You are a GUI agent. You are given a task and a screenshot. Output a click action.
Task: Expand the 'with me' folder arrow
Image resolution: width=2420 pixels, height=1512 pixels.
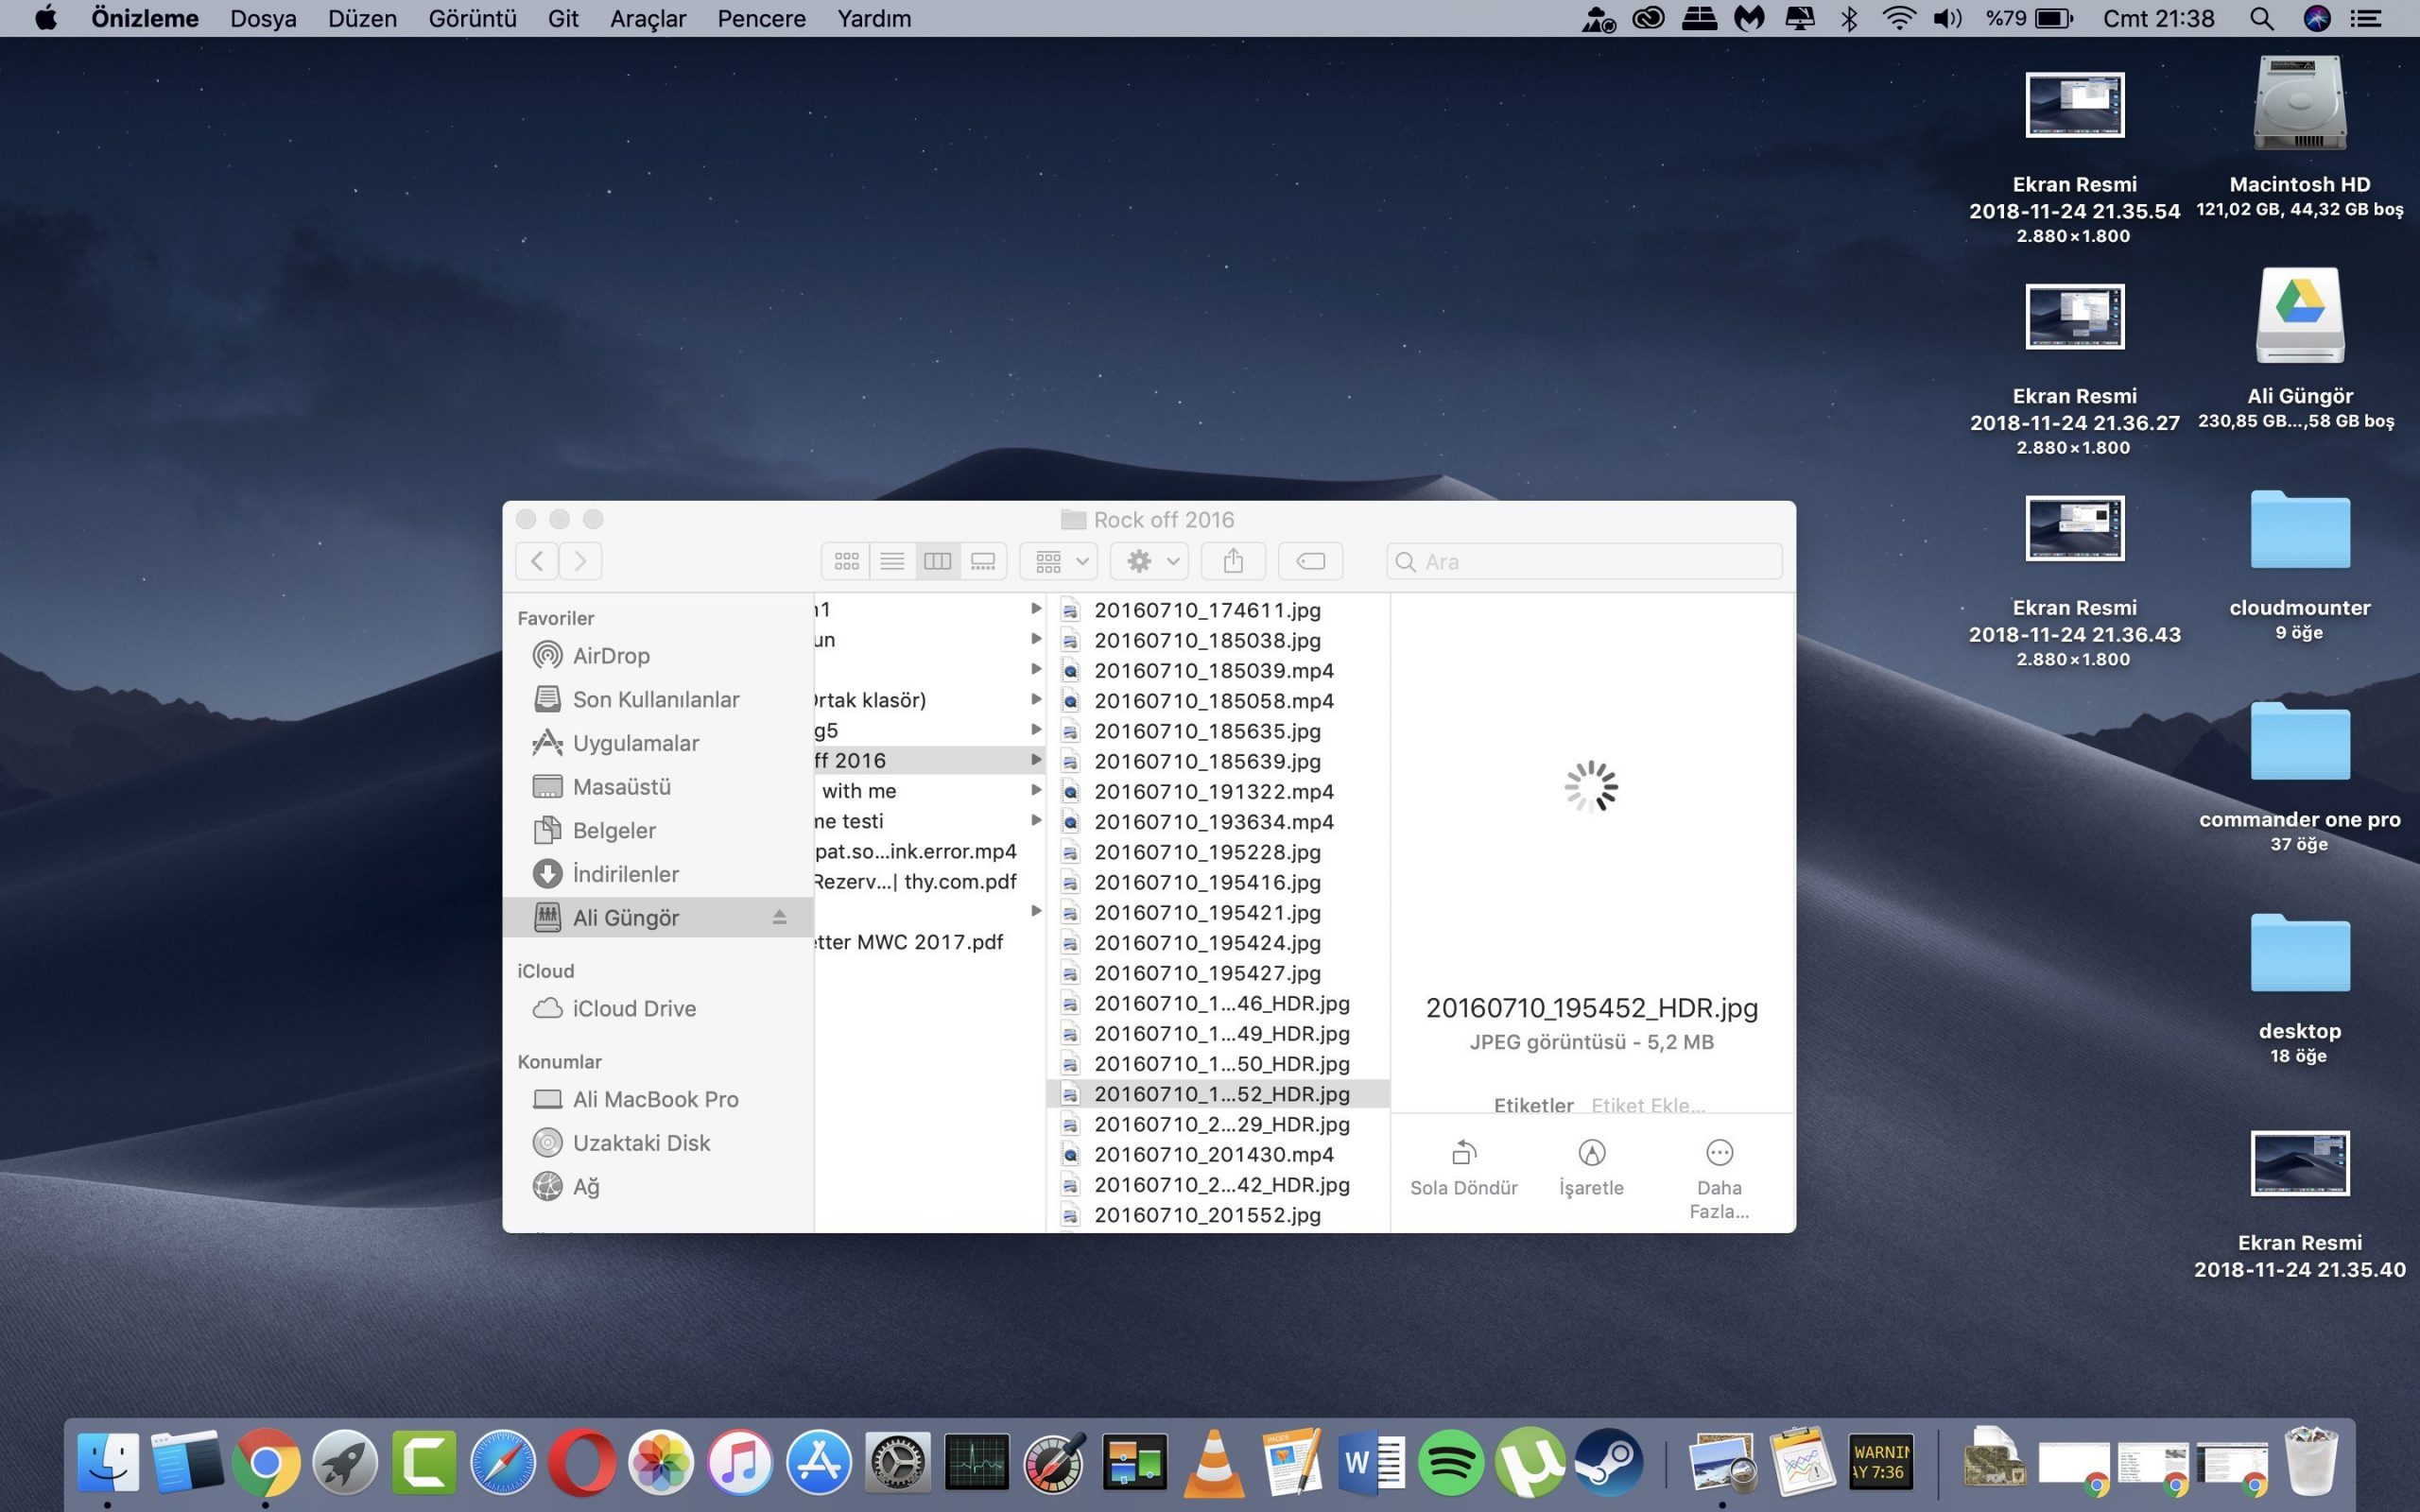(x=1036, y=790)
